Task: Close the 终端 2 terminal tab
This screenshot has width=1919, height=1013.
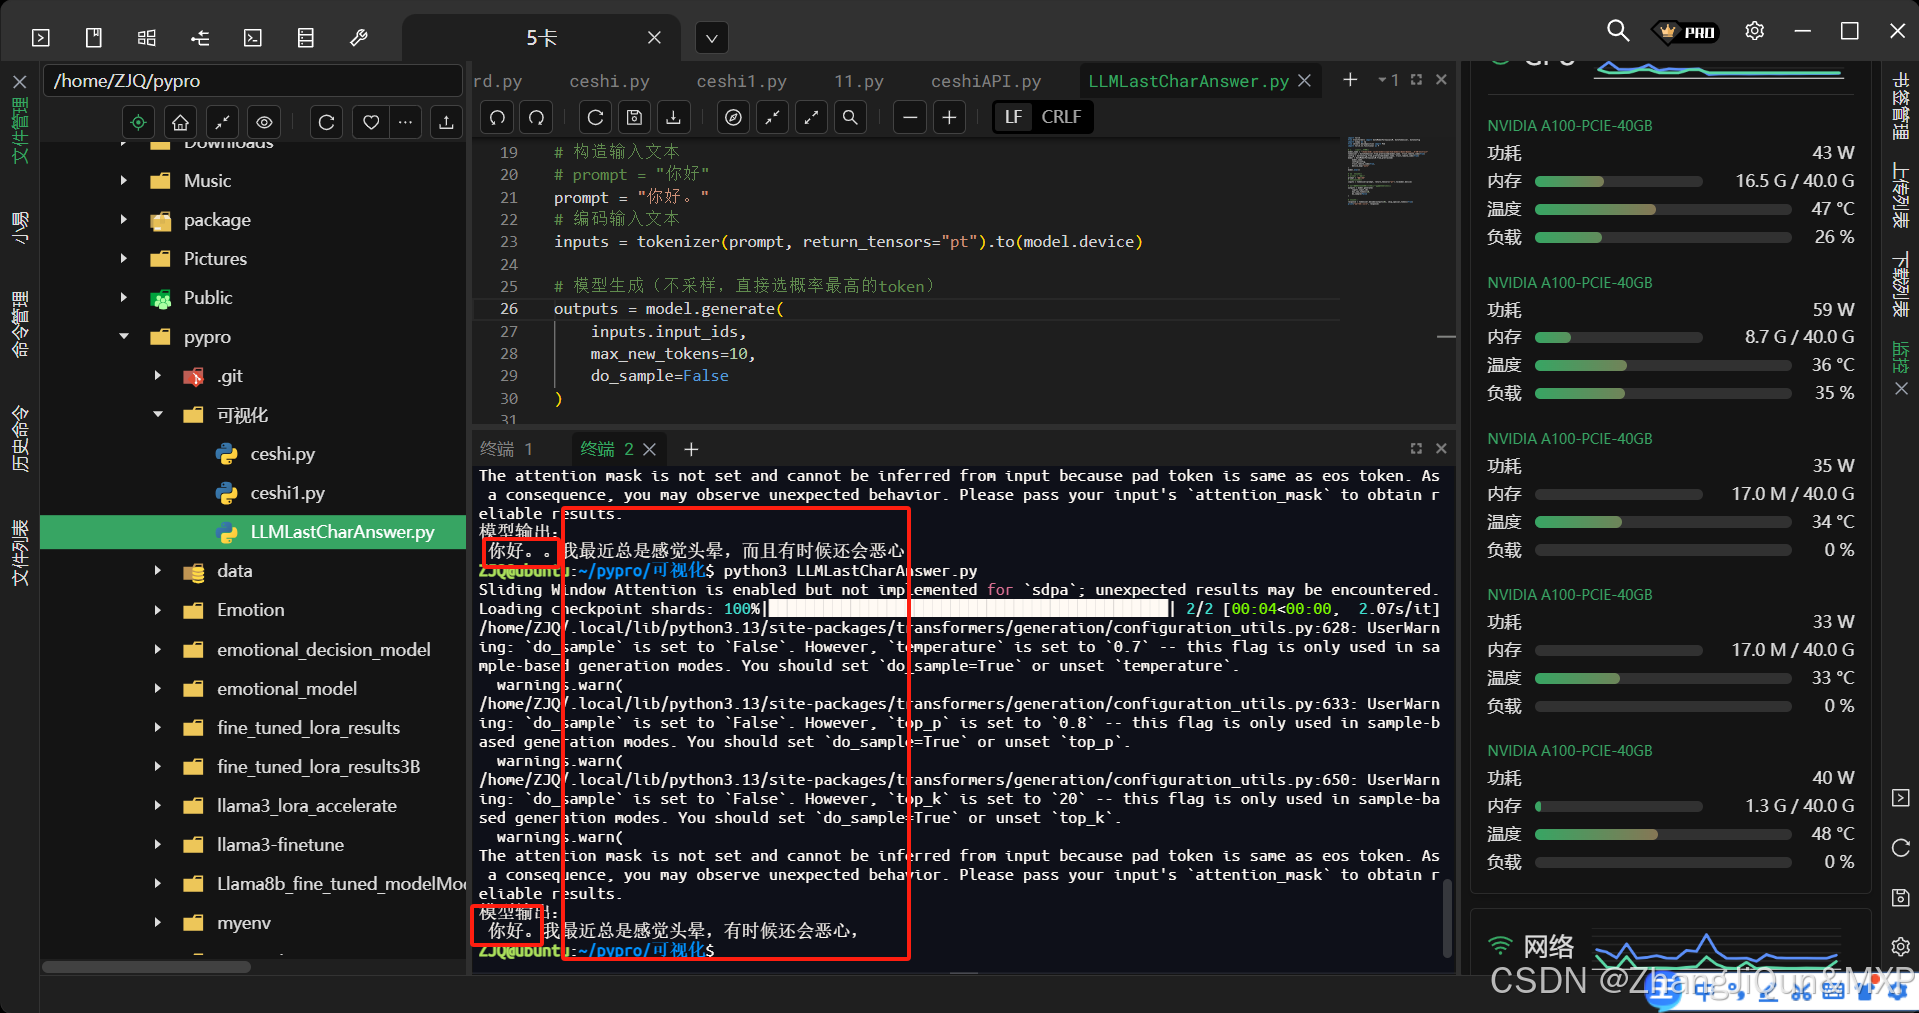Action: (650, 449)
